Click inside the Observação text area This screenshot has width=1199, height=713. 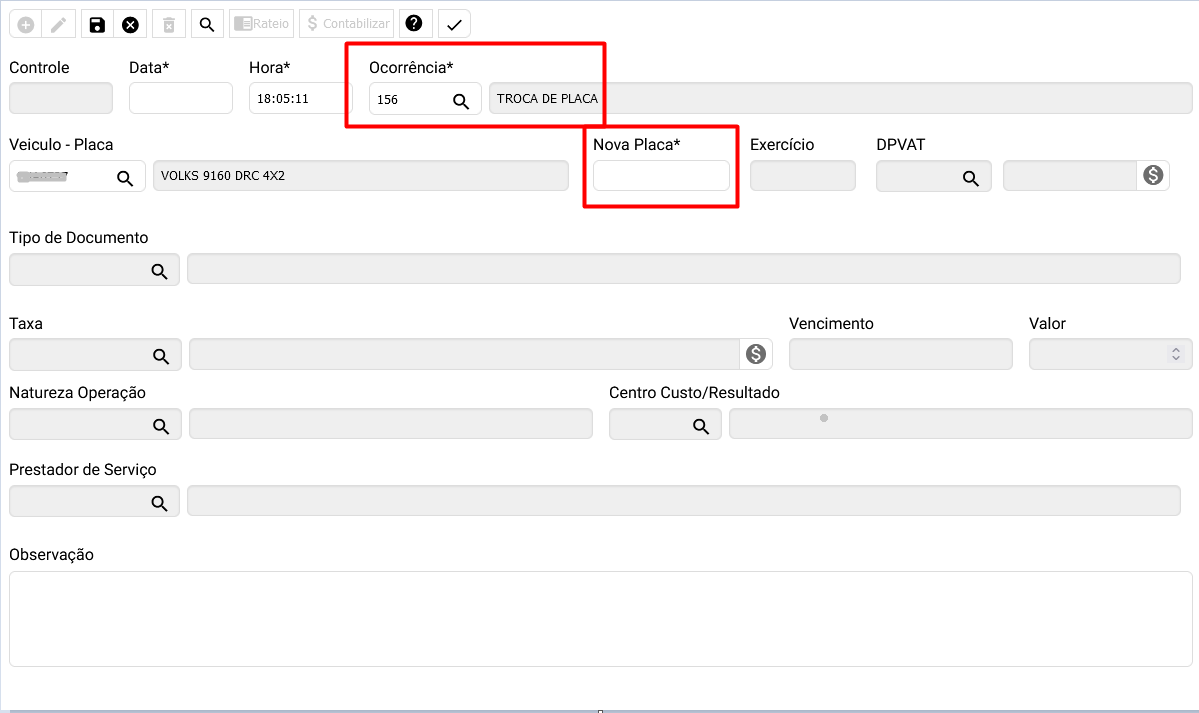(x=600, y=618)
